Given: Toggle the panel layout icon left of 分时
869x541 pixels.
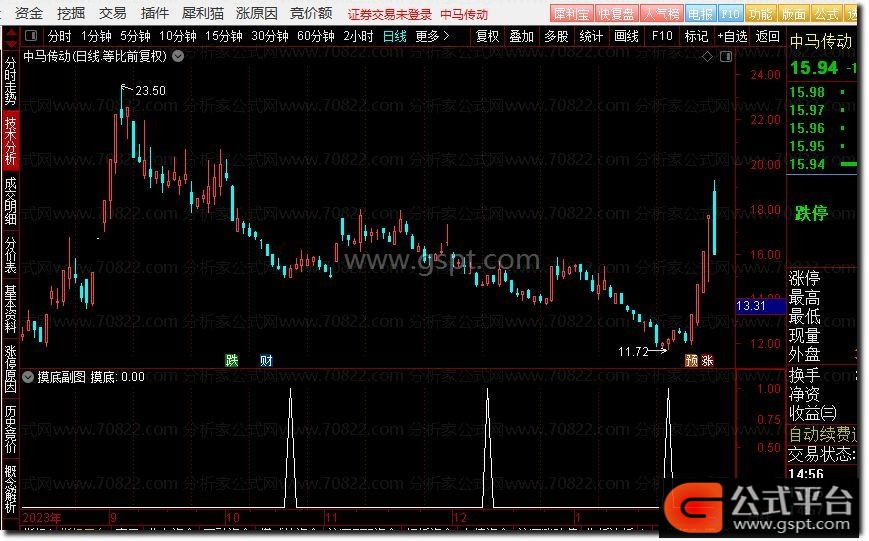Looking at the screenshot, I should 31,36.
